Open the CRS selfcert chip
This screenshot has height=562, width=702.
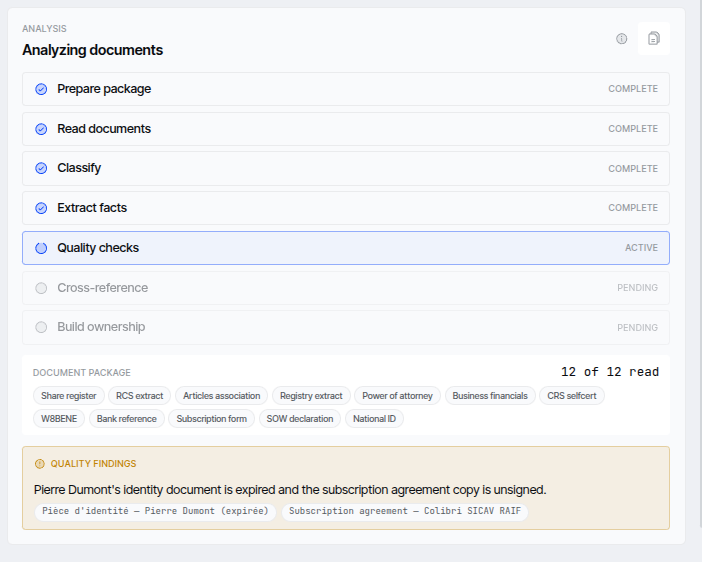coord(572,396)
